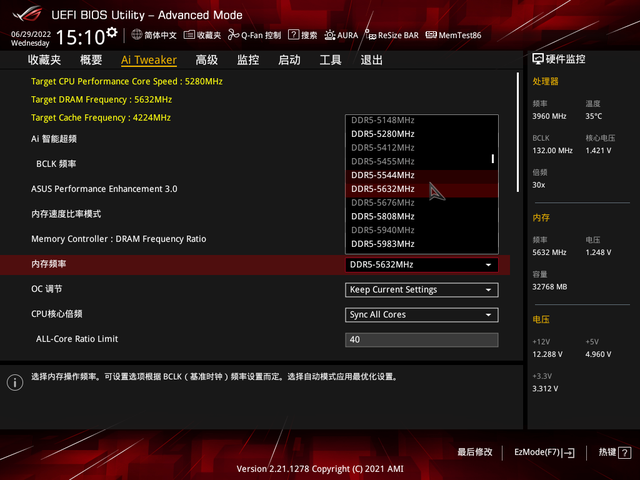Click the globe language icon
Viewport: 640px width, 480px height.
click(137, 35)
